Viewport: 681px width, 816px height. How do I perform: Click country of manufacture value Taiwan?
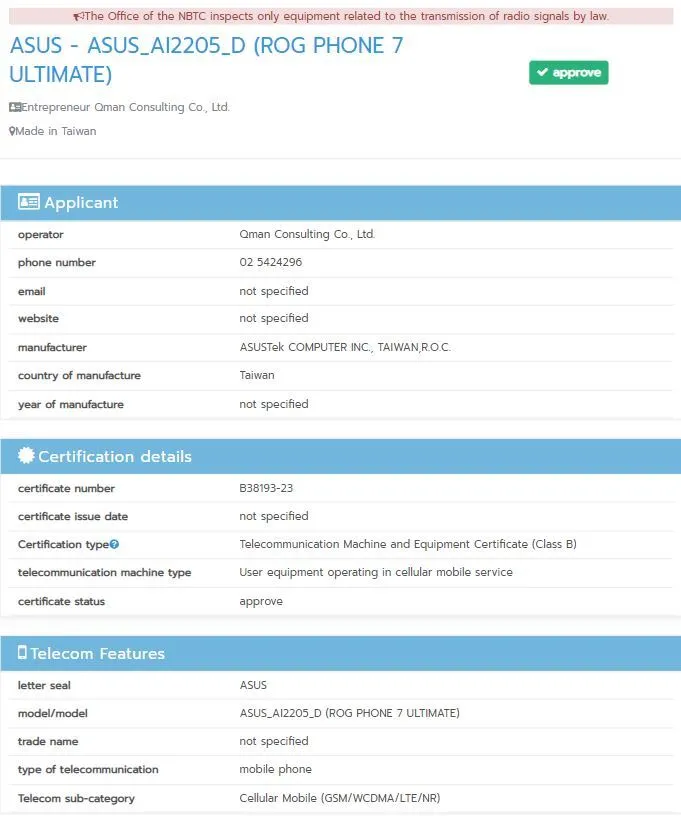pos(256,375)
